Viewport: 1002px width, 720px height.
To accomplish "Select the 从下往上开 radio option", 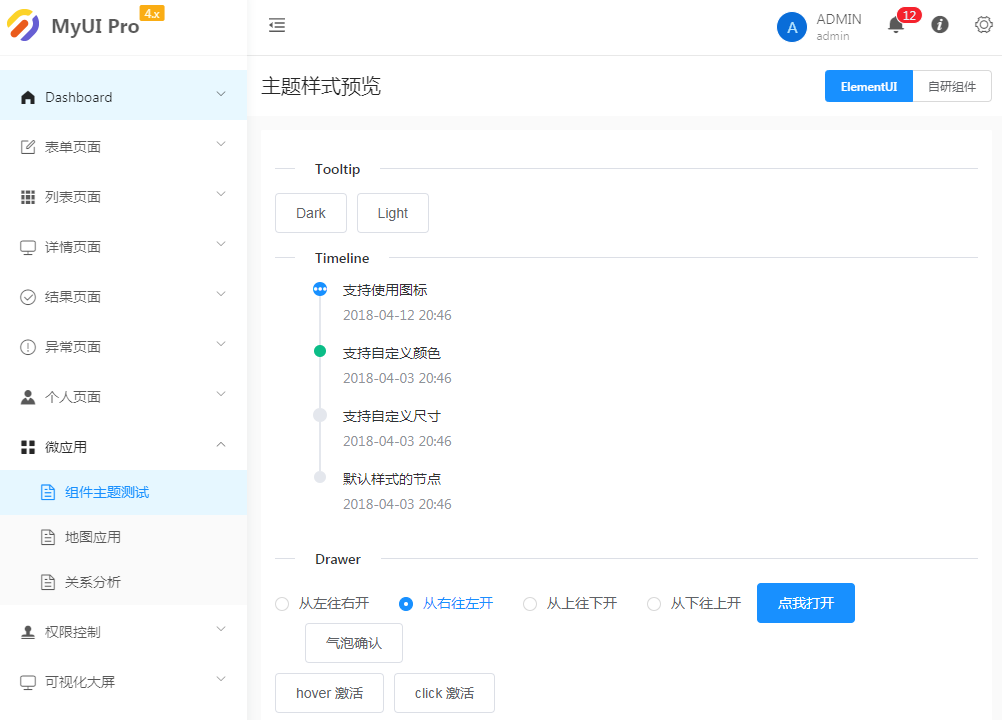I will (x=654, y=603).
